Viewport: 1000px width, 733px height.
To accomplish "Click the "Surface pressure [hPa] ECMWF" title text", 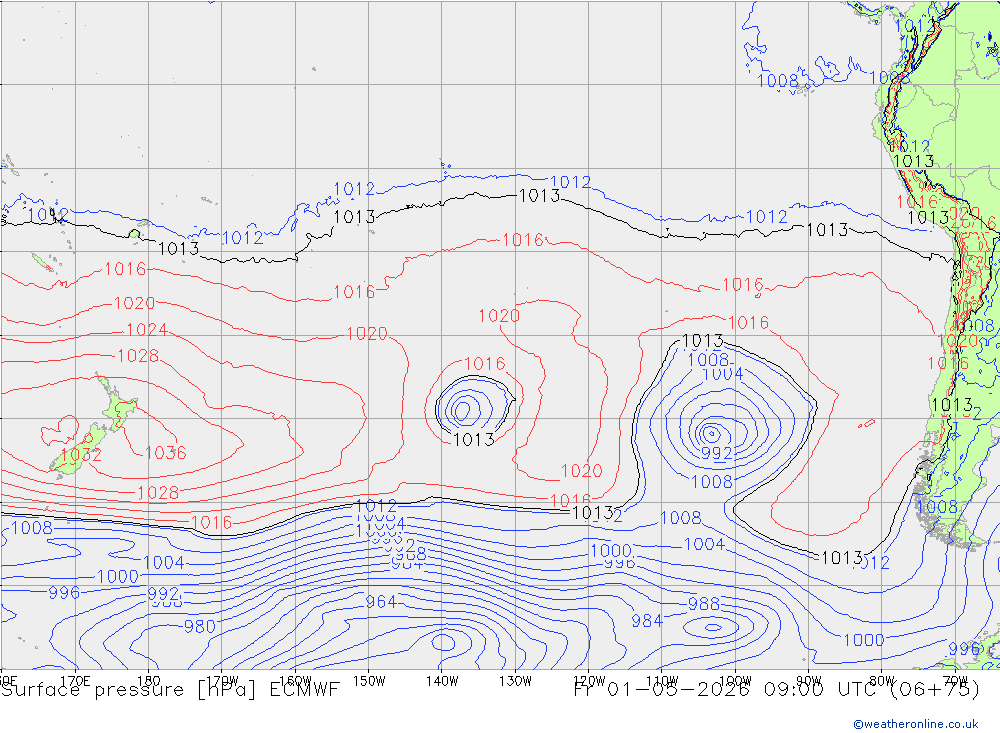I will coord(170,690).
